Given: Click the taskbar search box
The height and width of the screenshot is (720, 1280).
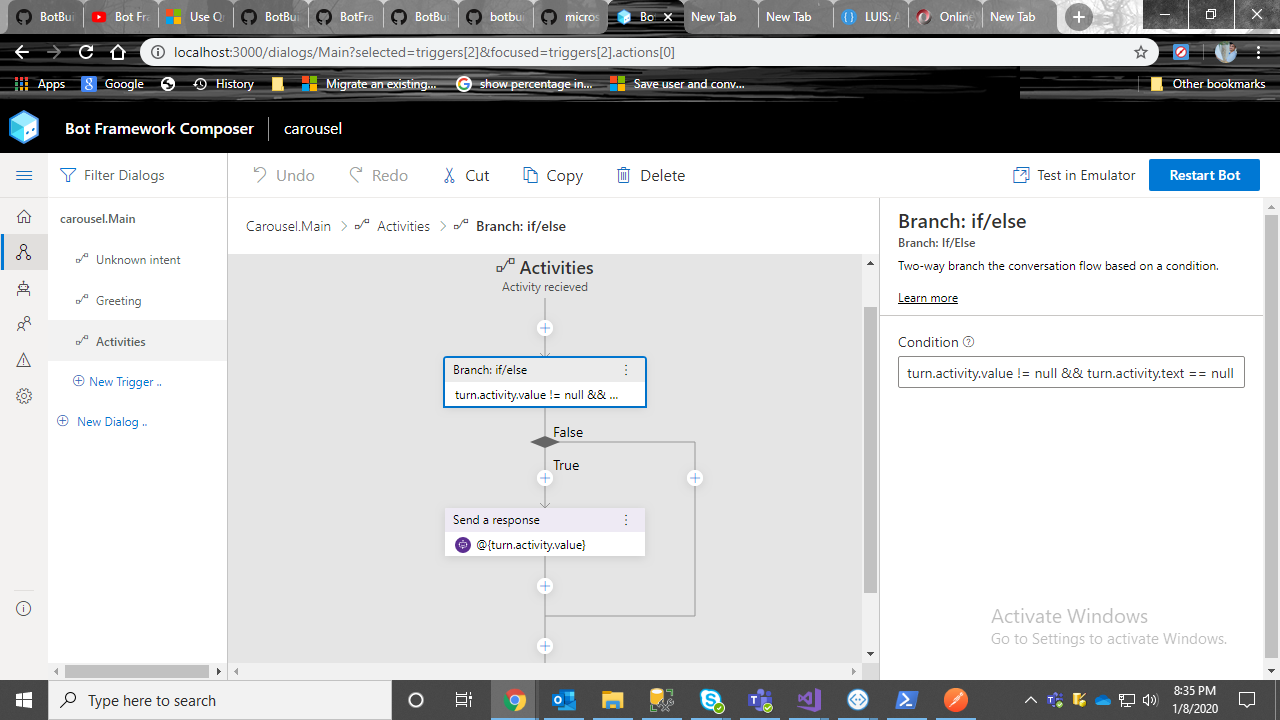Looking at the screenshot, I should click(x=219, y=700).
